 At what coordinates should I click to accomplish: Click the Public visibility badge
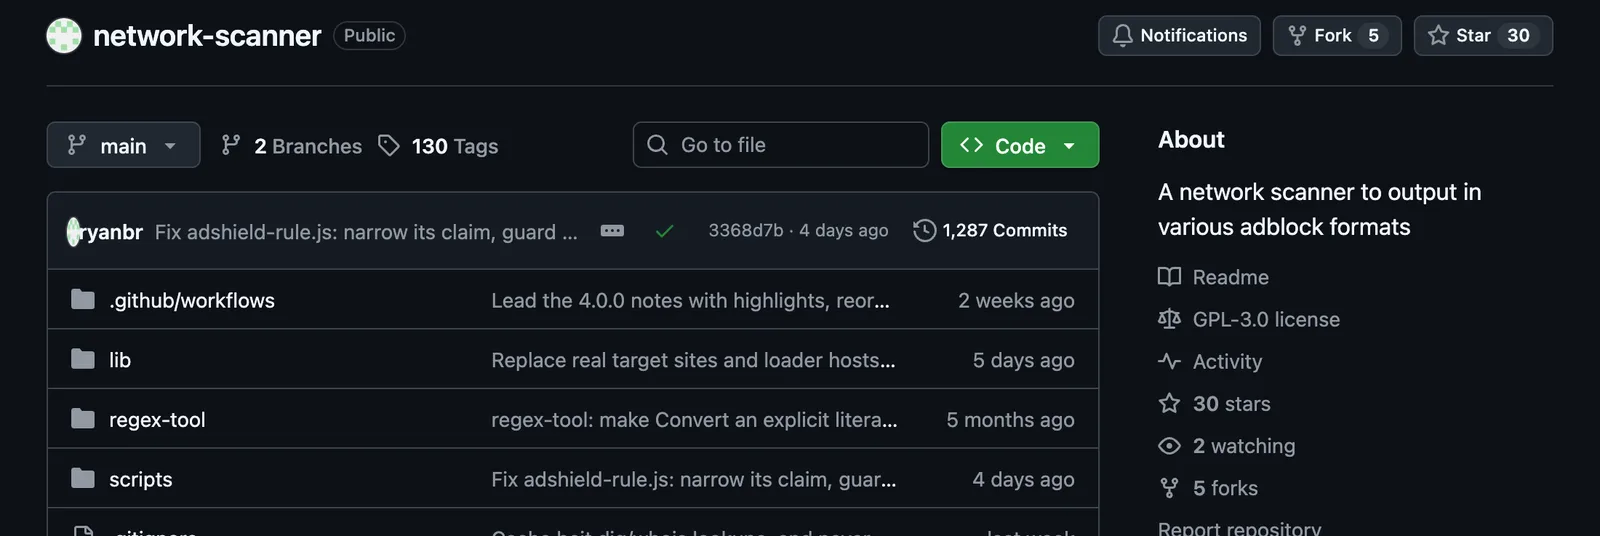coord(369,35)
